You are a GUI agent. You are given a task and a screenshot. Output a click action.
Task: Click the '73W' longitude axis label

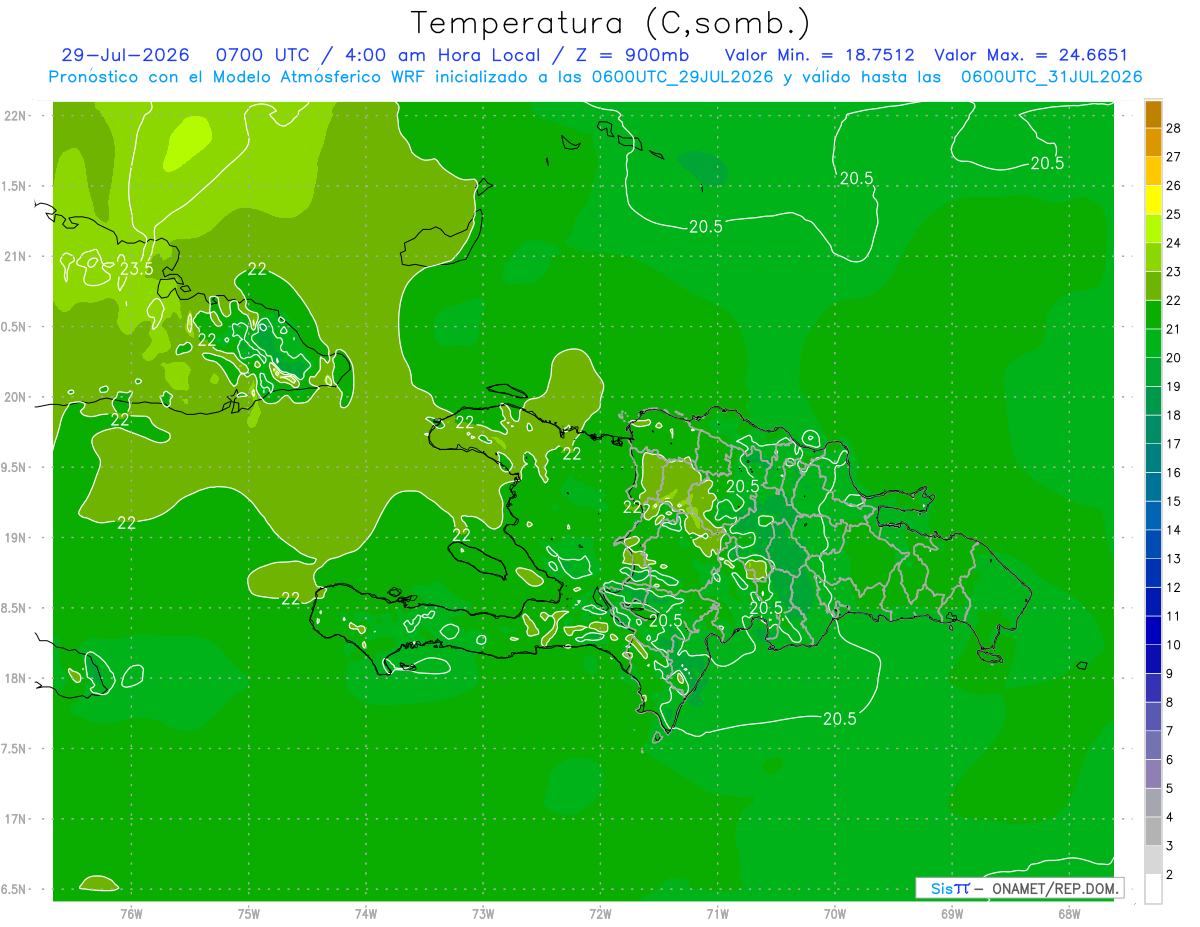483,913
